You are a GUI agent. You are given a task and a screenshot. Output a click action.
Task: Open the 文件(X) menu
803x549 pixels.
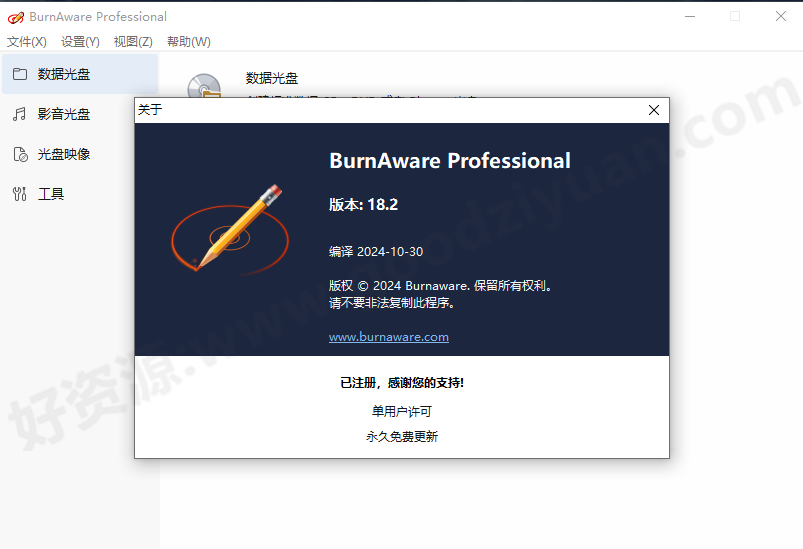click(x=27, y=41)
